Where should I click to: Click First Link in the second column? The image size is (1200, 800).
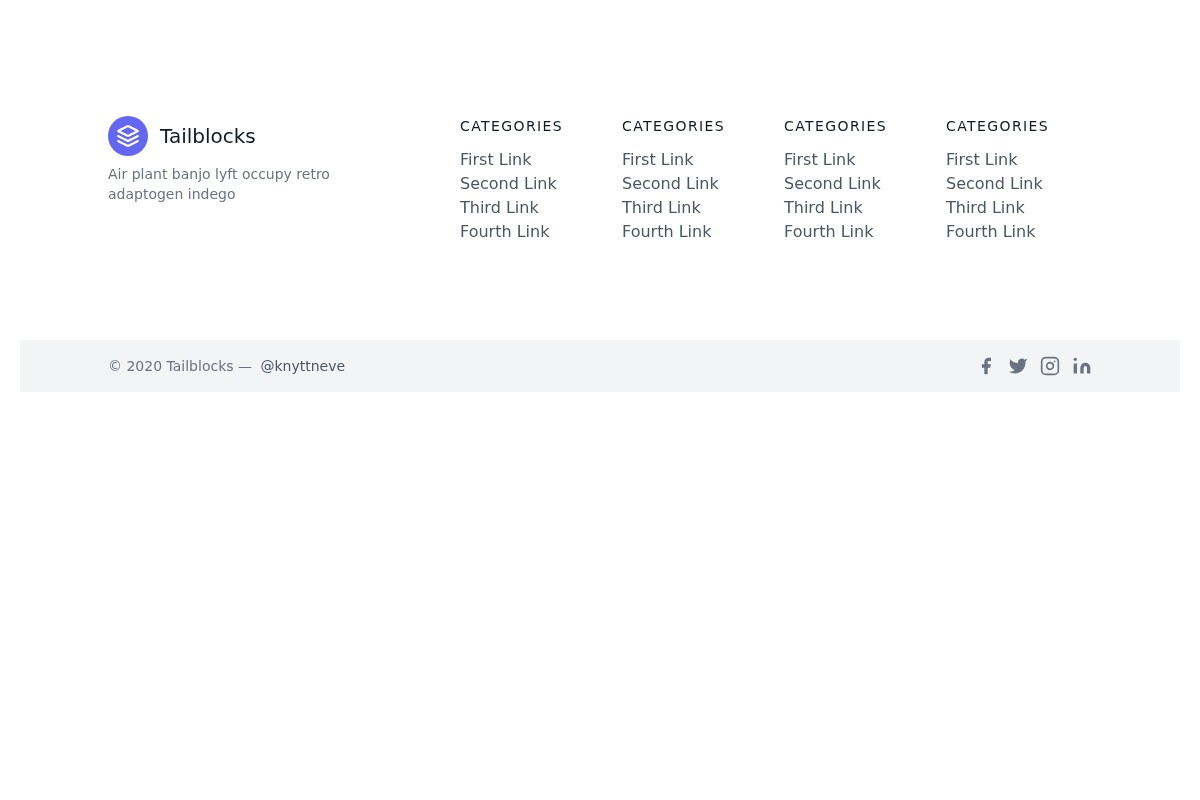click(x=657, y=159)
